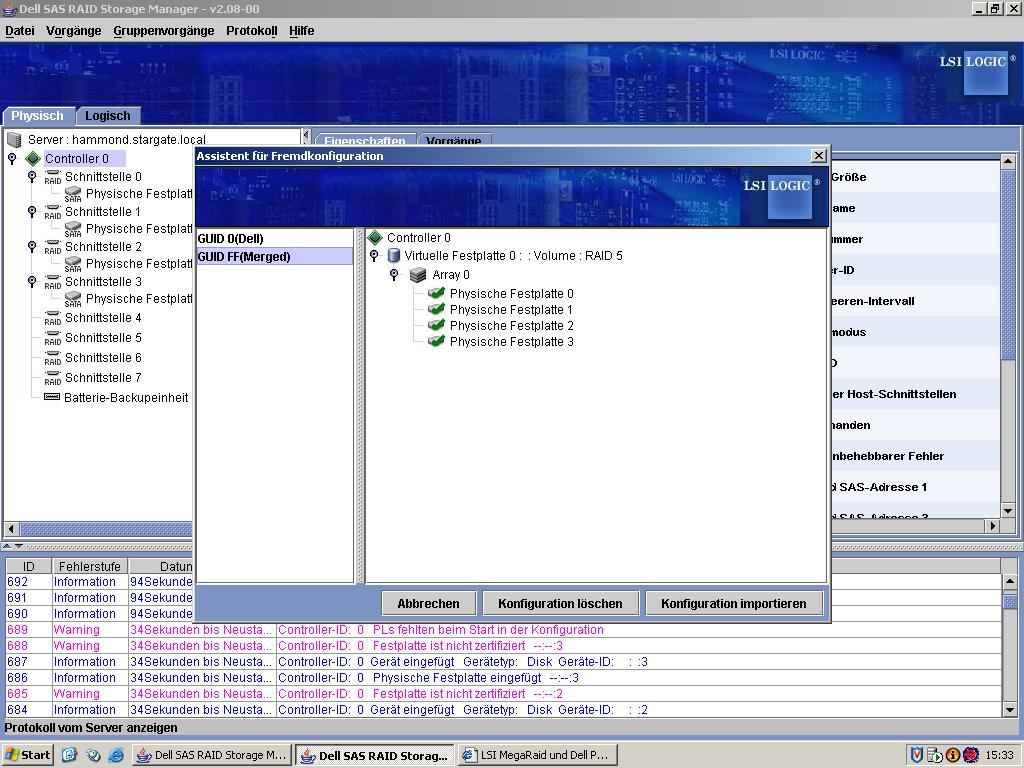
Task: Click log panel scroll down arrow
Action: (x=1010, y=710)
